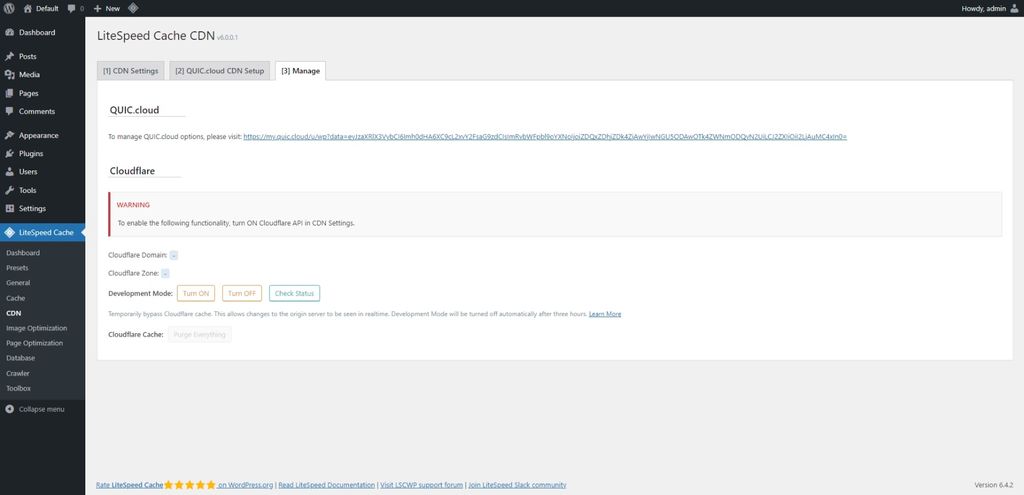Open Image Optimization submenu
Screen dimensions: 1024x495
tap(37, 328)
